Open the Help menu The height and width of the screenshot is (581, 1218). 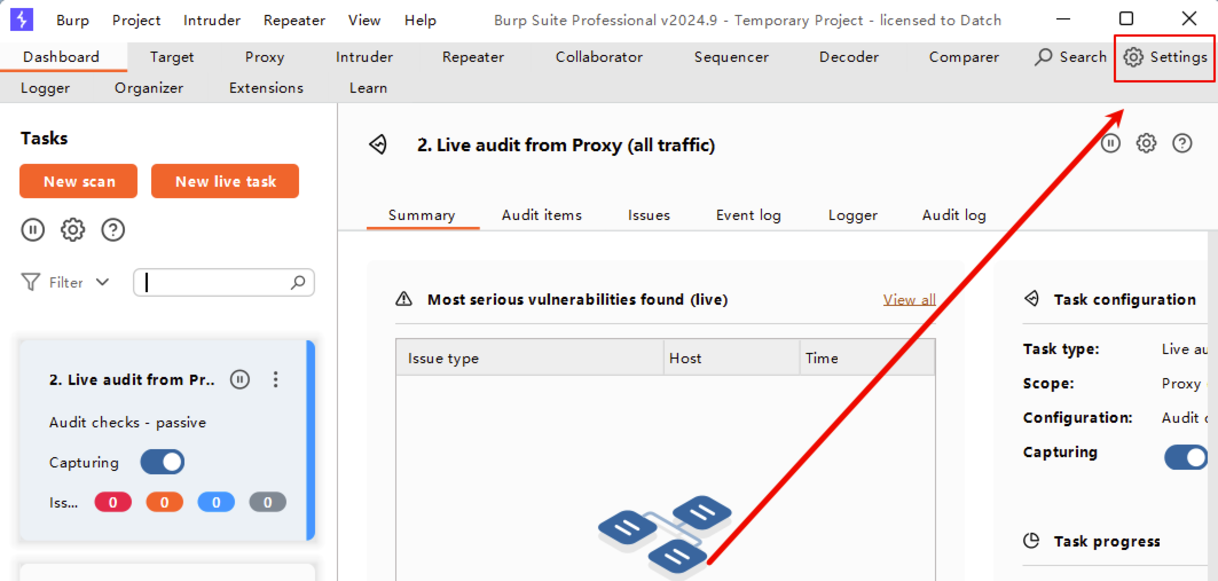420,20
